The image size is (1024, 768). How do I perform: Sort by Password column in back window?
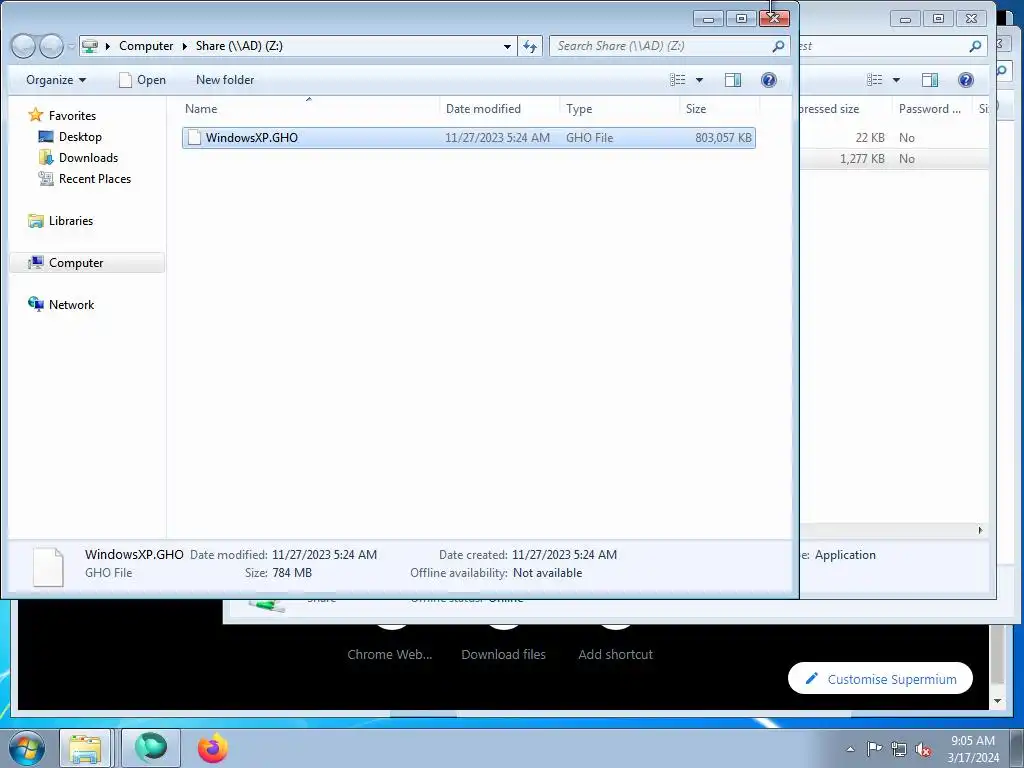pyautogui.click(x=930, y=109)
